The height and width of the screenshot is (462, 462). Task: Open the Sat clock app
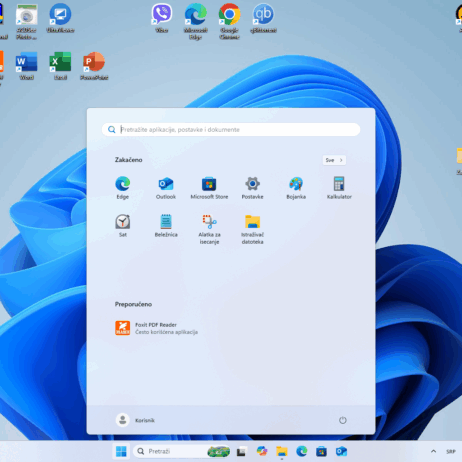123,226
